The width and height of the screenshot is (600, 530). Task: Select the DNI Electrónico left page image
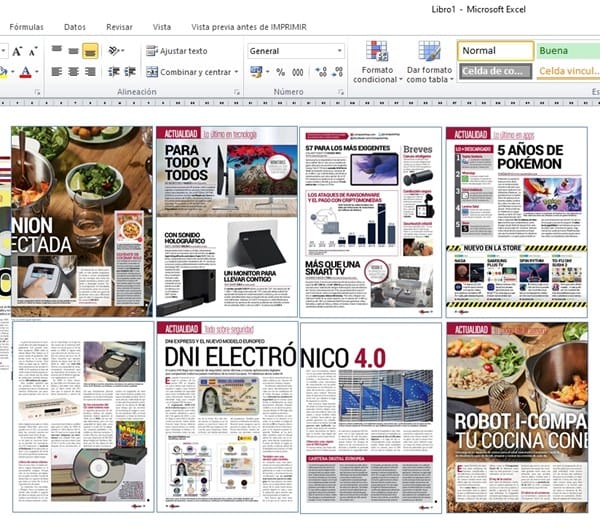tap(227, 417)
